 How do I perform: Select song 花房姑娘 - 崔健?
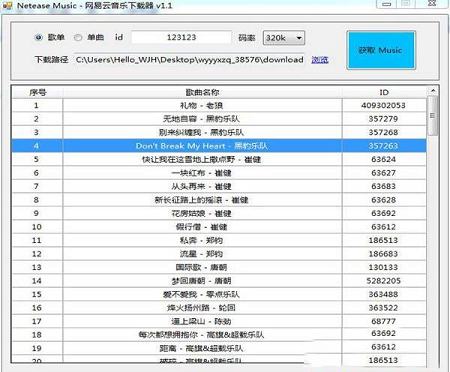pos(202,213)
